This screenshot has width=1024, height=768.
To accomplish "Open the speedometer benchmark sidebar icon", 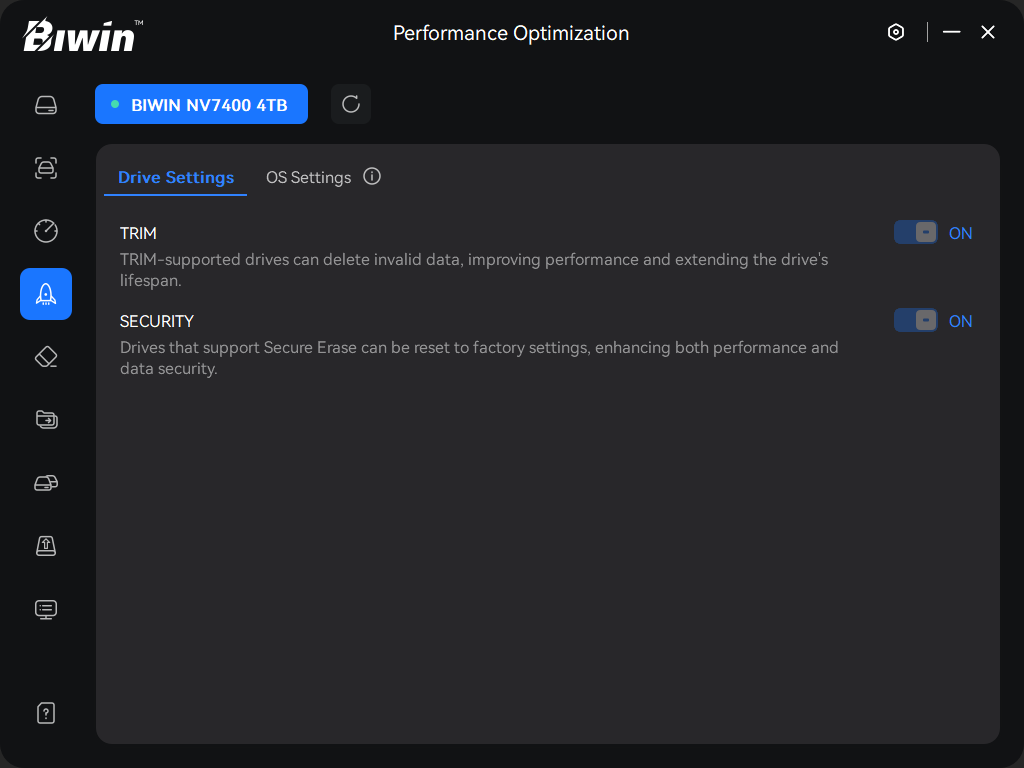I will pos(46,231).
